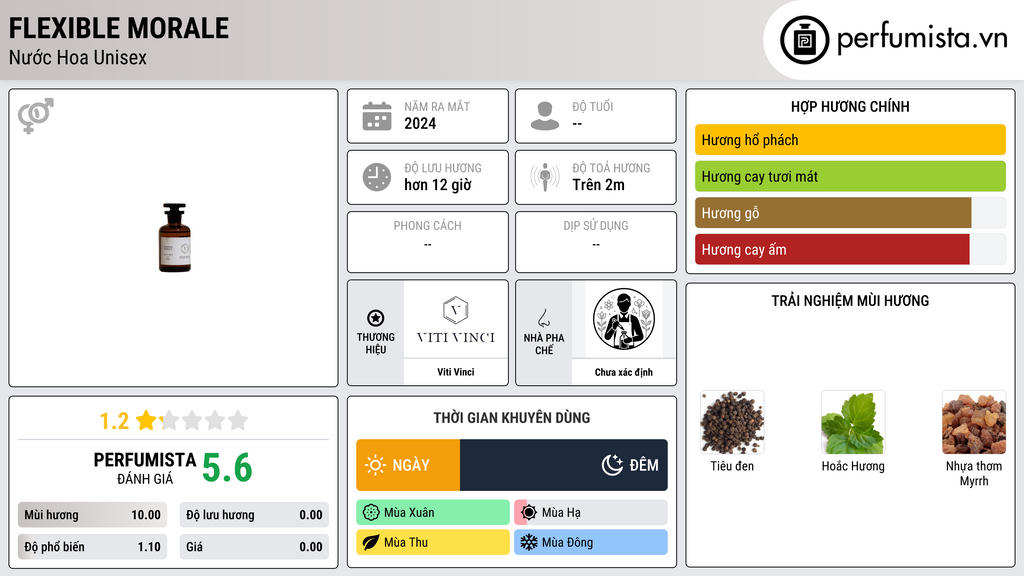Viewport: 1024px width, 576px height.
Task: Click the perfume bottle product image
Action: 175,238
